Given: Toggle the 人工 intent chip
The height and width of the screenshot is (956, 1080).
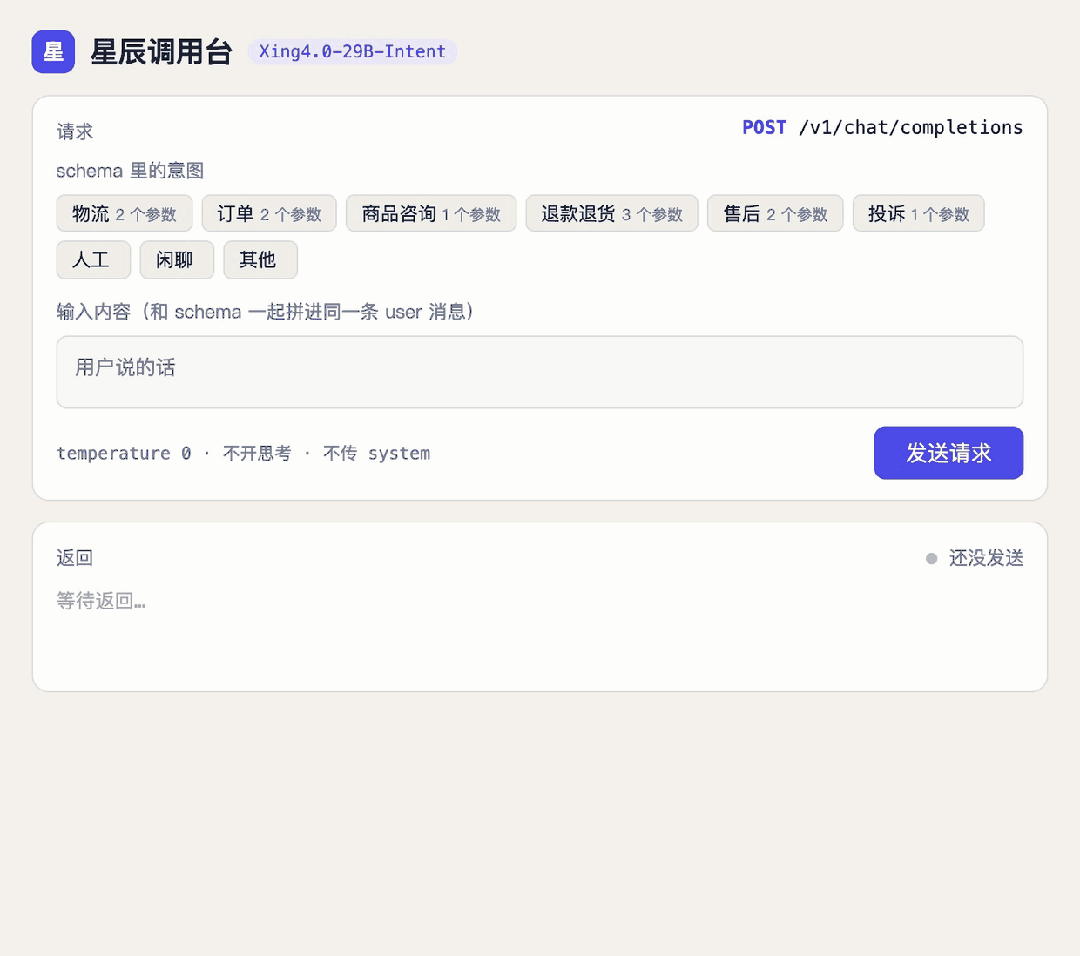Looking at the screenshot, I should [x=94, y=260].
